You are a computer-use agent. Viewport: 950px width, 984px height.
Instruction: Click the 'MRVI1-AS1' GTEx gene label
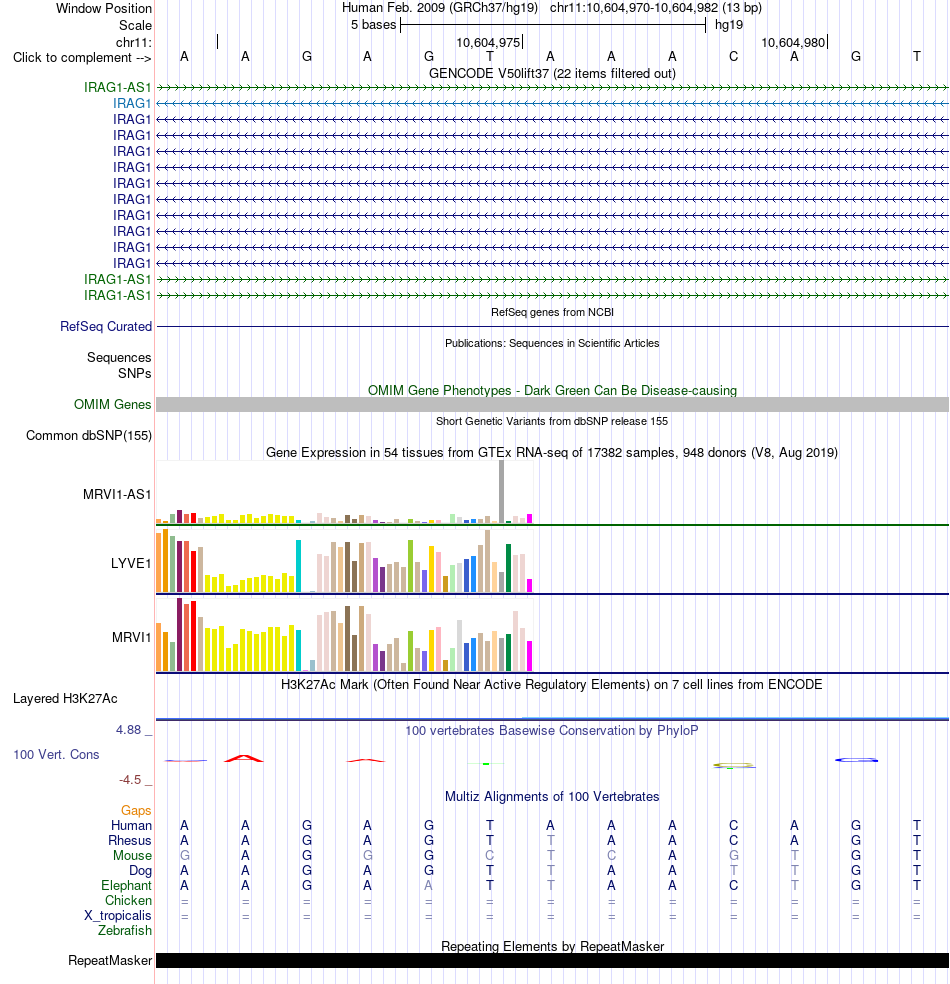click(x=117, y=495)
